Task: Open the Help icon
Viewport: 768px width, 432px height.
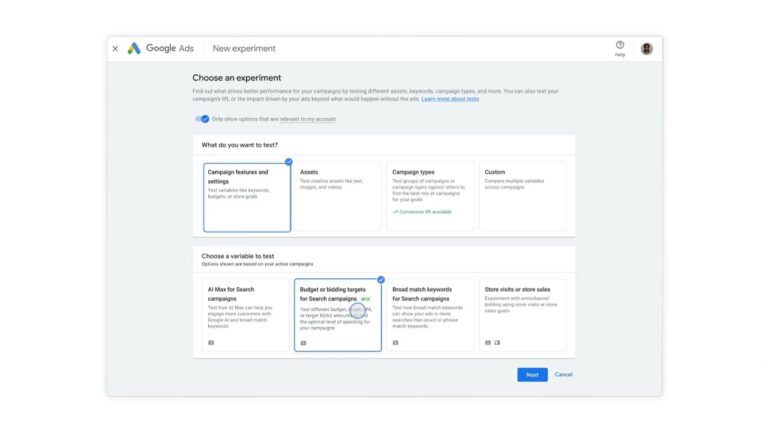Action: coord(620,48)
